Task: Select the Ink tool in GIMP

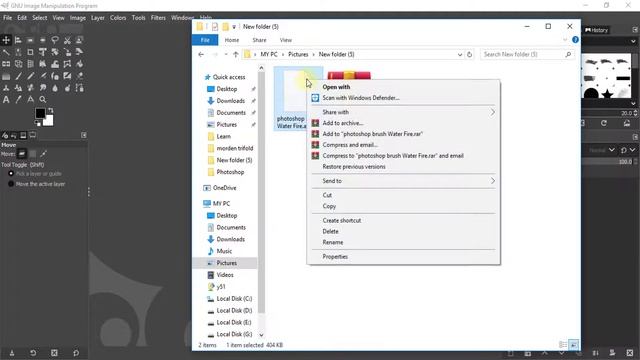Action: pos(55,76)
